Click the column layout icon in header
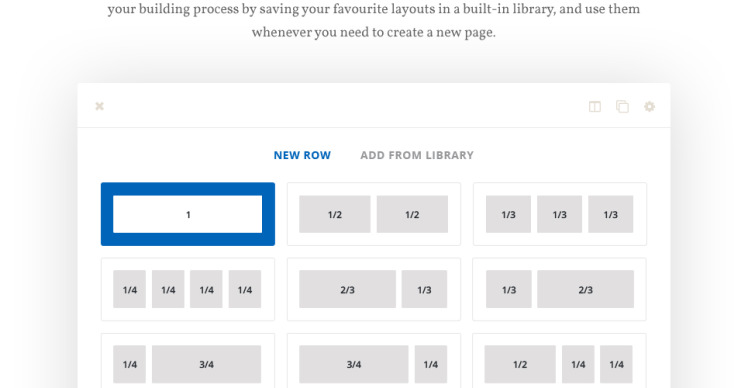 (594, 106)
